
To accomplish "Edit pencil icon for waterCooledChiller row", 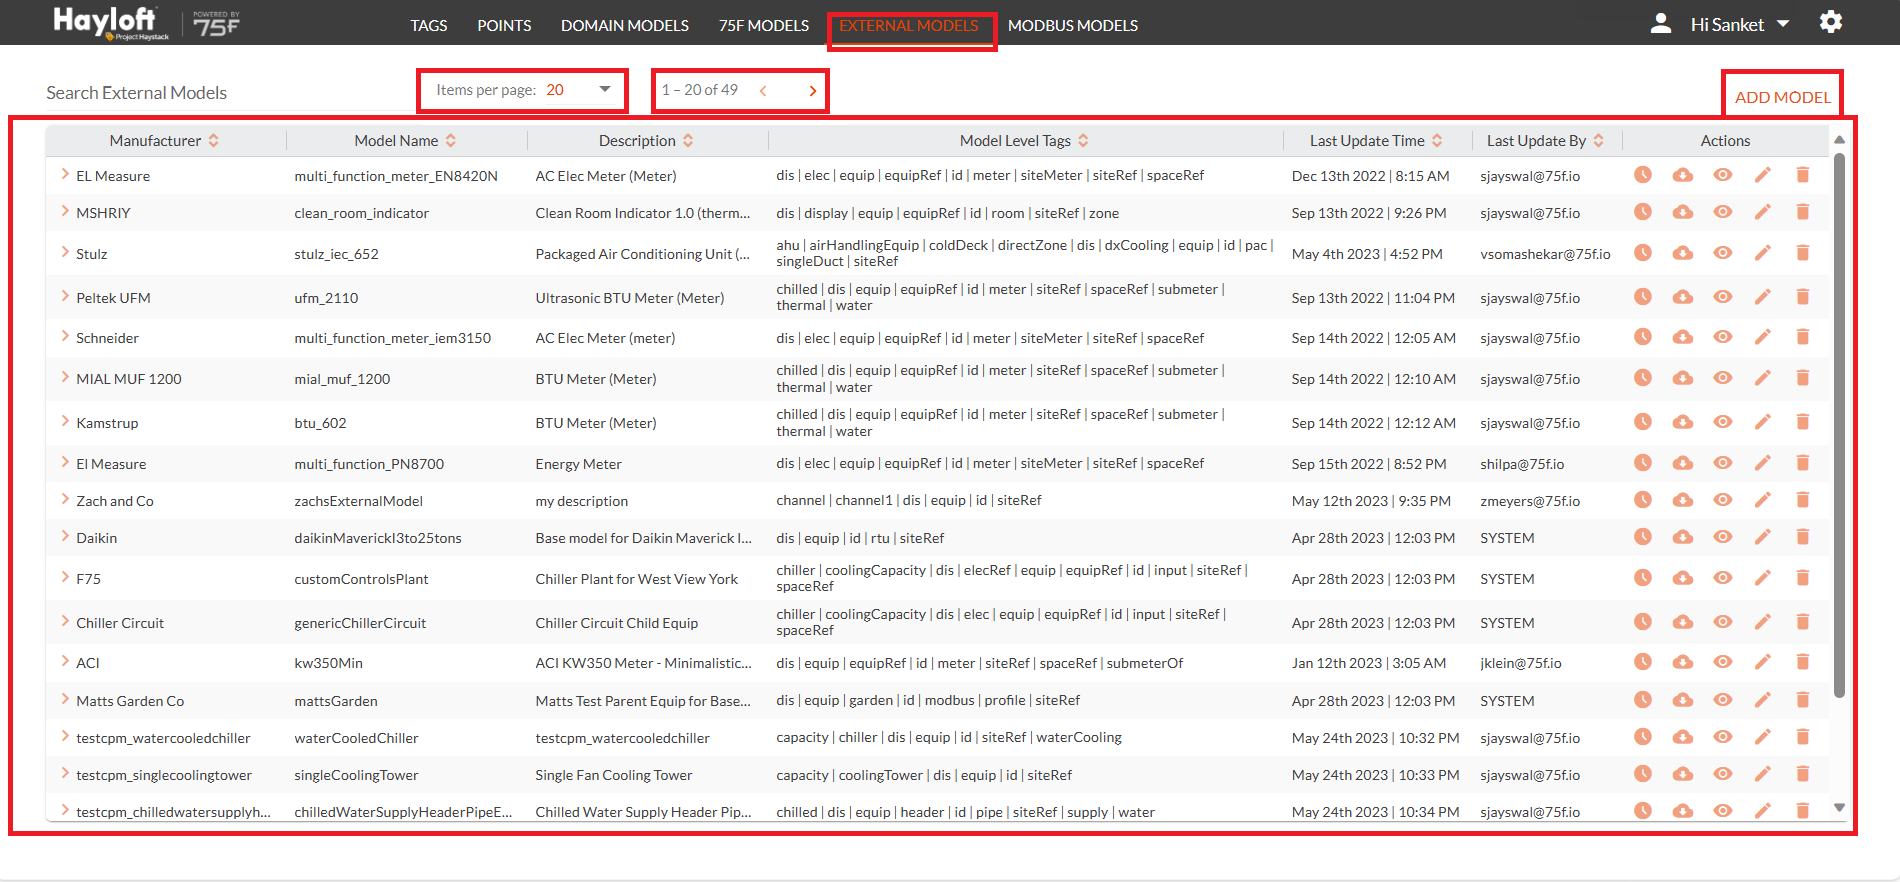I will (x=1762, y=737).
